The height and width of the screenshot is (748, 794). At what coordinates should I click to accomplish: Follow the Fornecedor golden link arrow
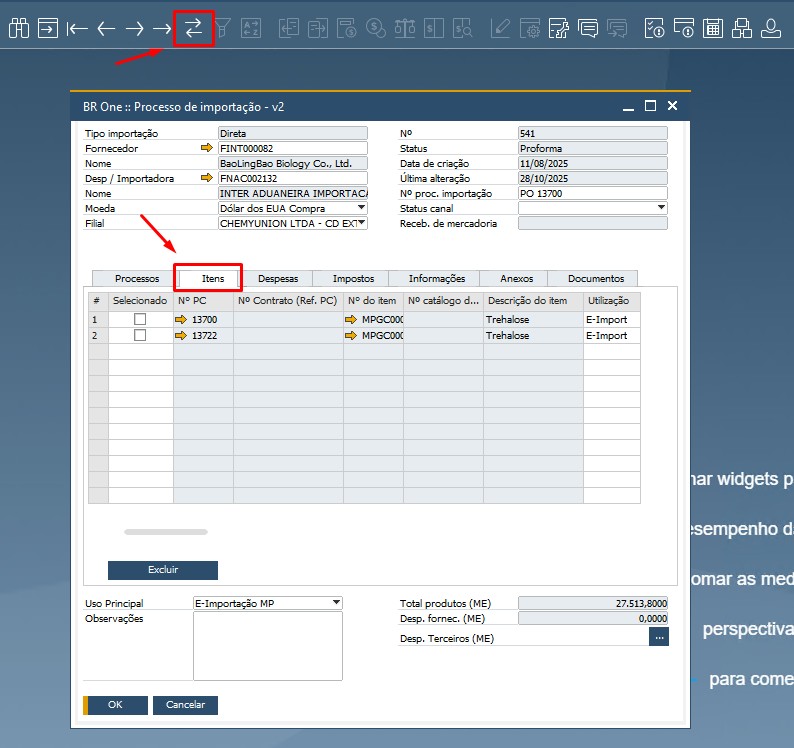pyautogui.click(x=207, y=148)
